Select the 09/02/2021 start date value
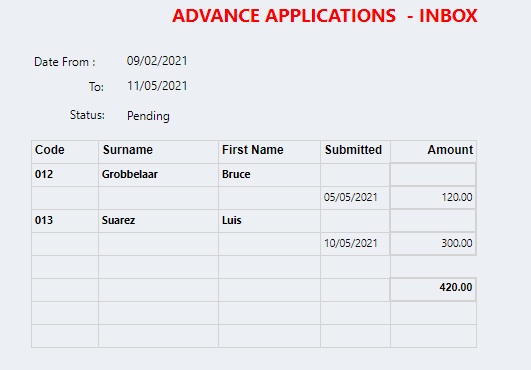 pos(157,61)
